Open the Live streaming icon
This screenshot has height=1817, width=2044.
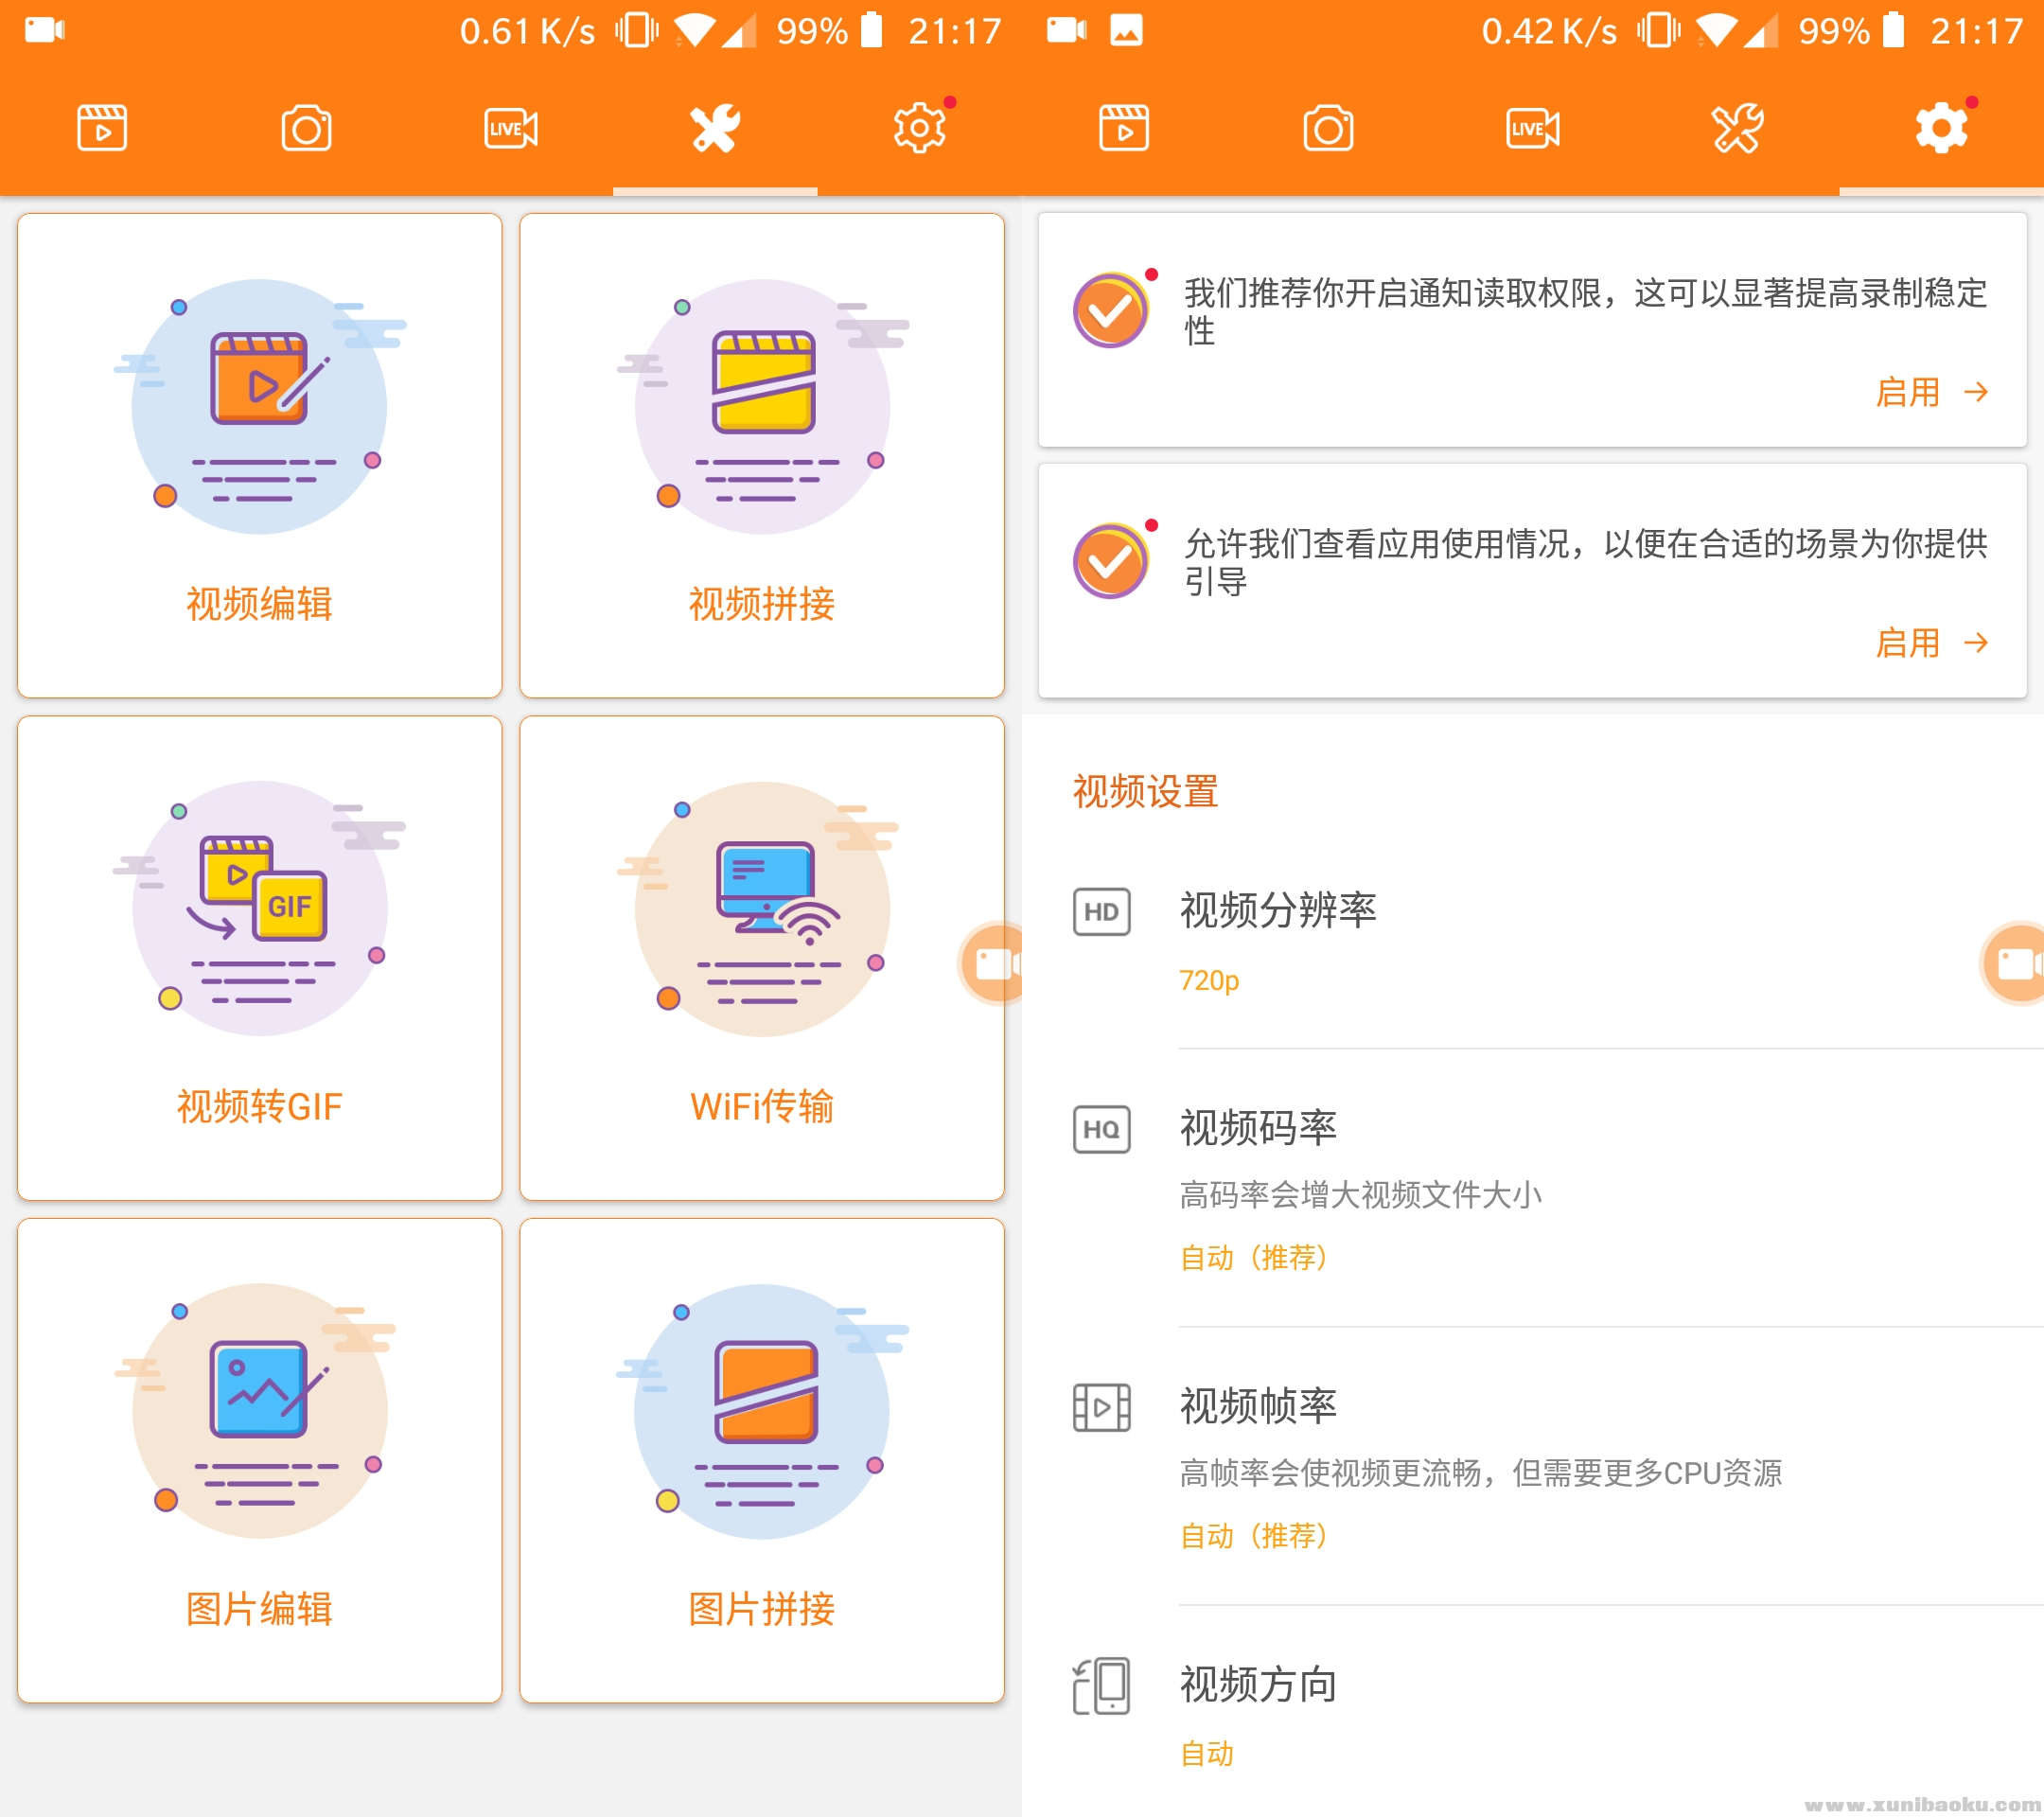click(510, 127)
